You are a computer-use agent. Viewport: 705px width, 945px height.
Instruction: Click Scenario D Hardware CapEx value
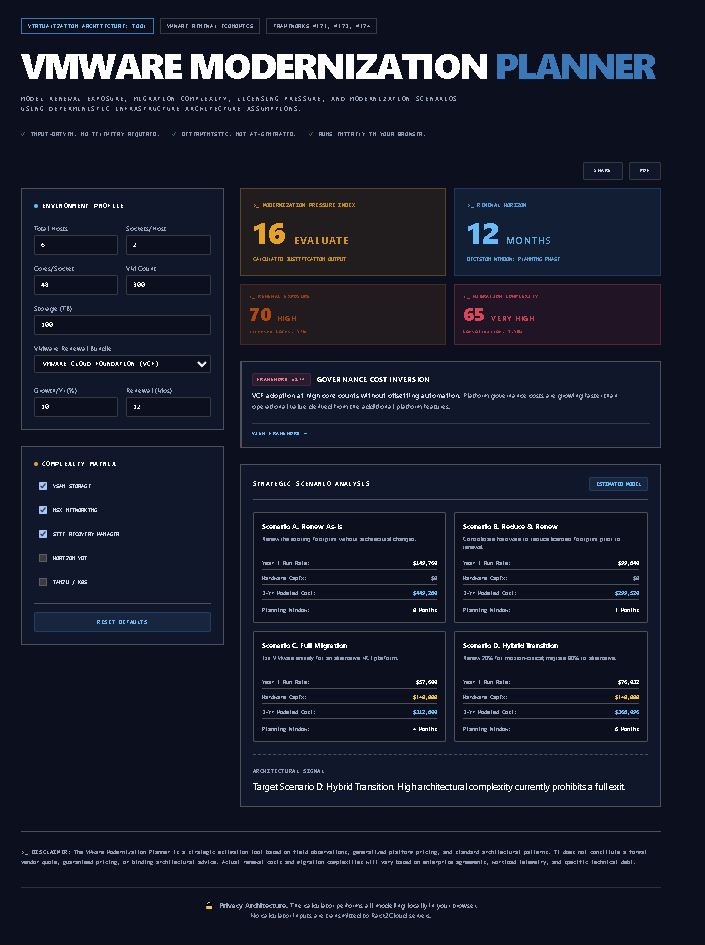[x=627, y=697]
